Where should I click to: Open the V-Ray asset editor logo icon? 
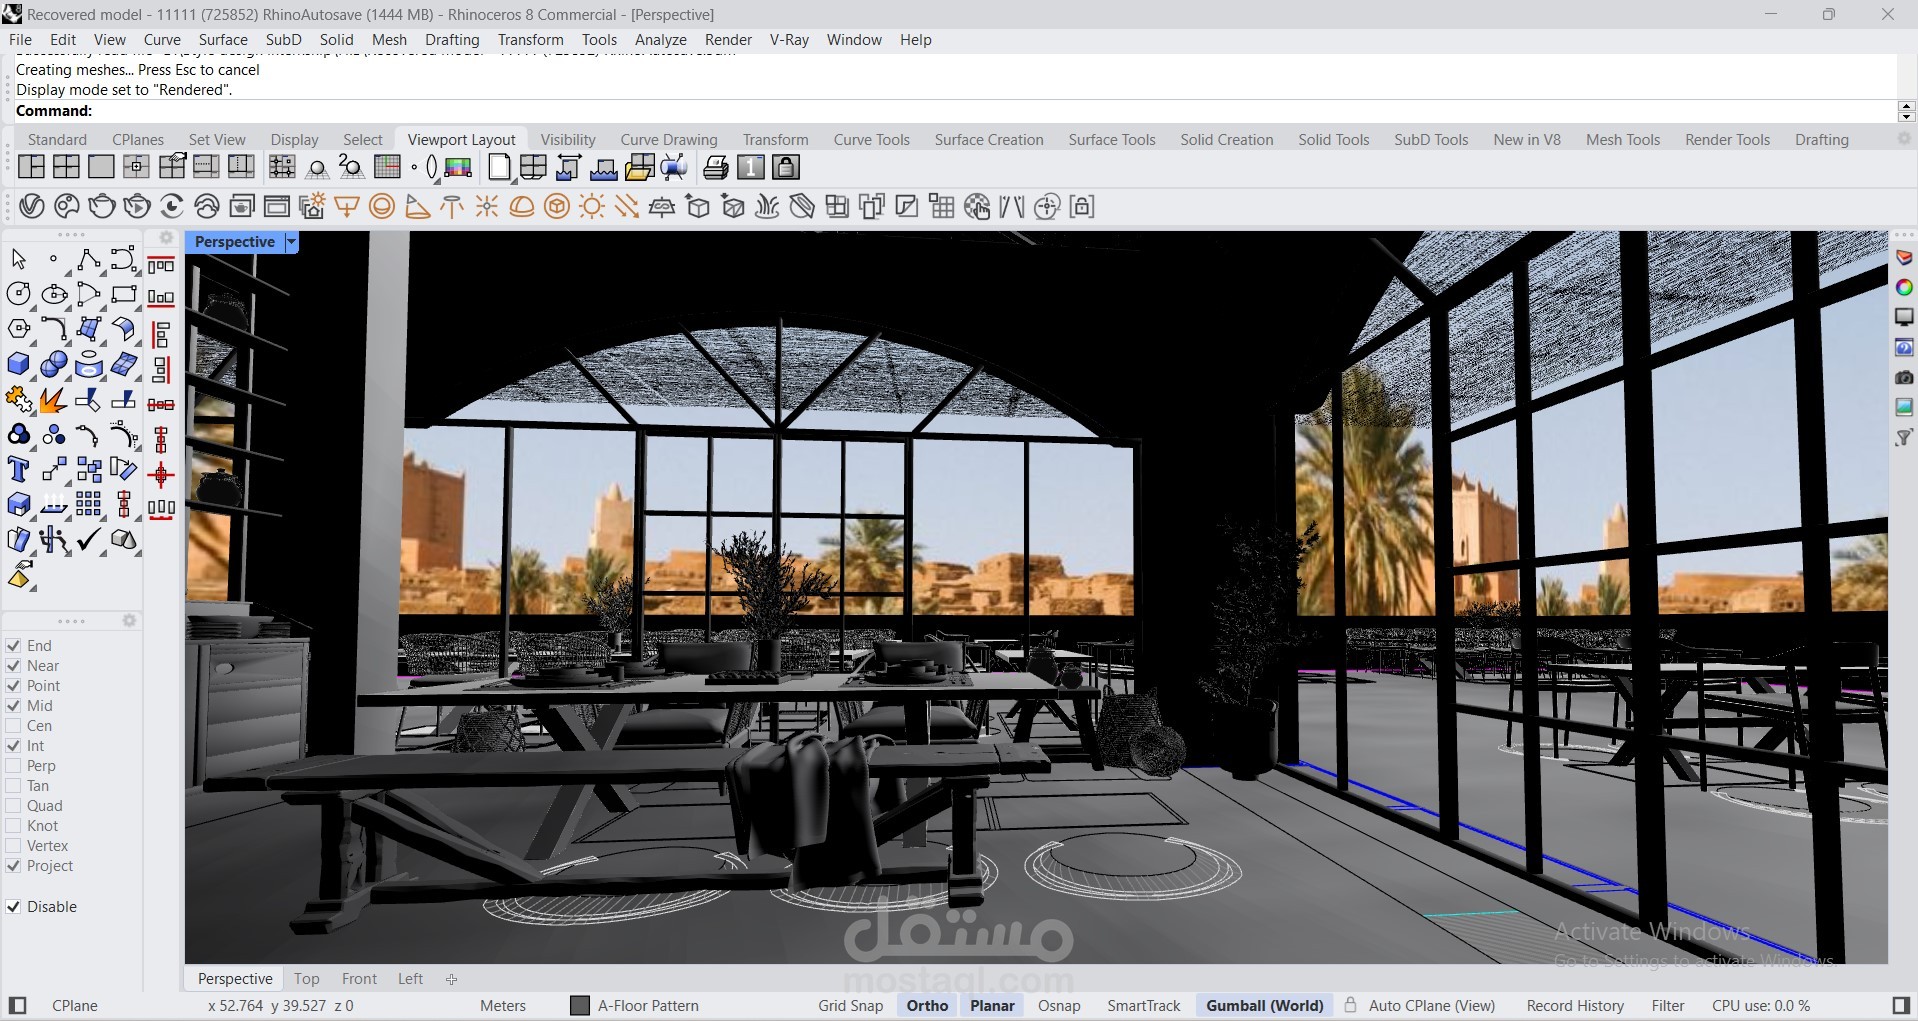tap(32, 207)
